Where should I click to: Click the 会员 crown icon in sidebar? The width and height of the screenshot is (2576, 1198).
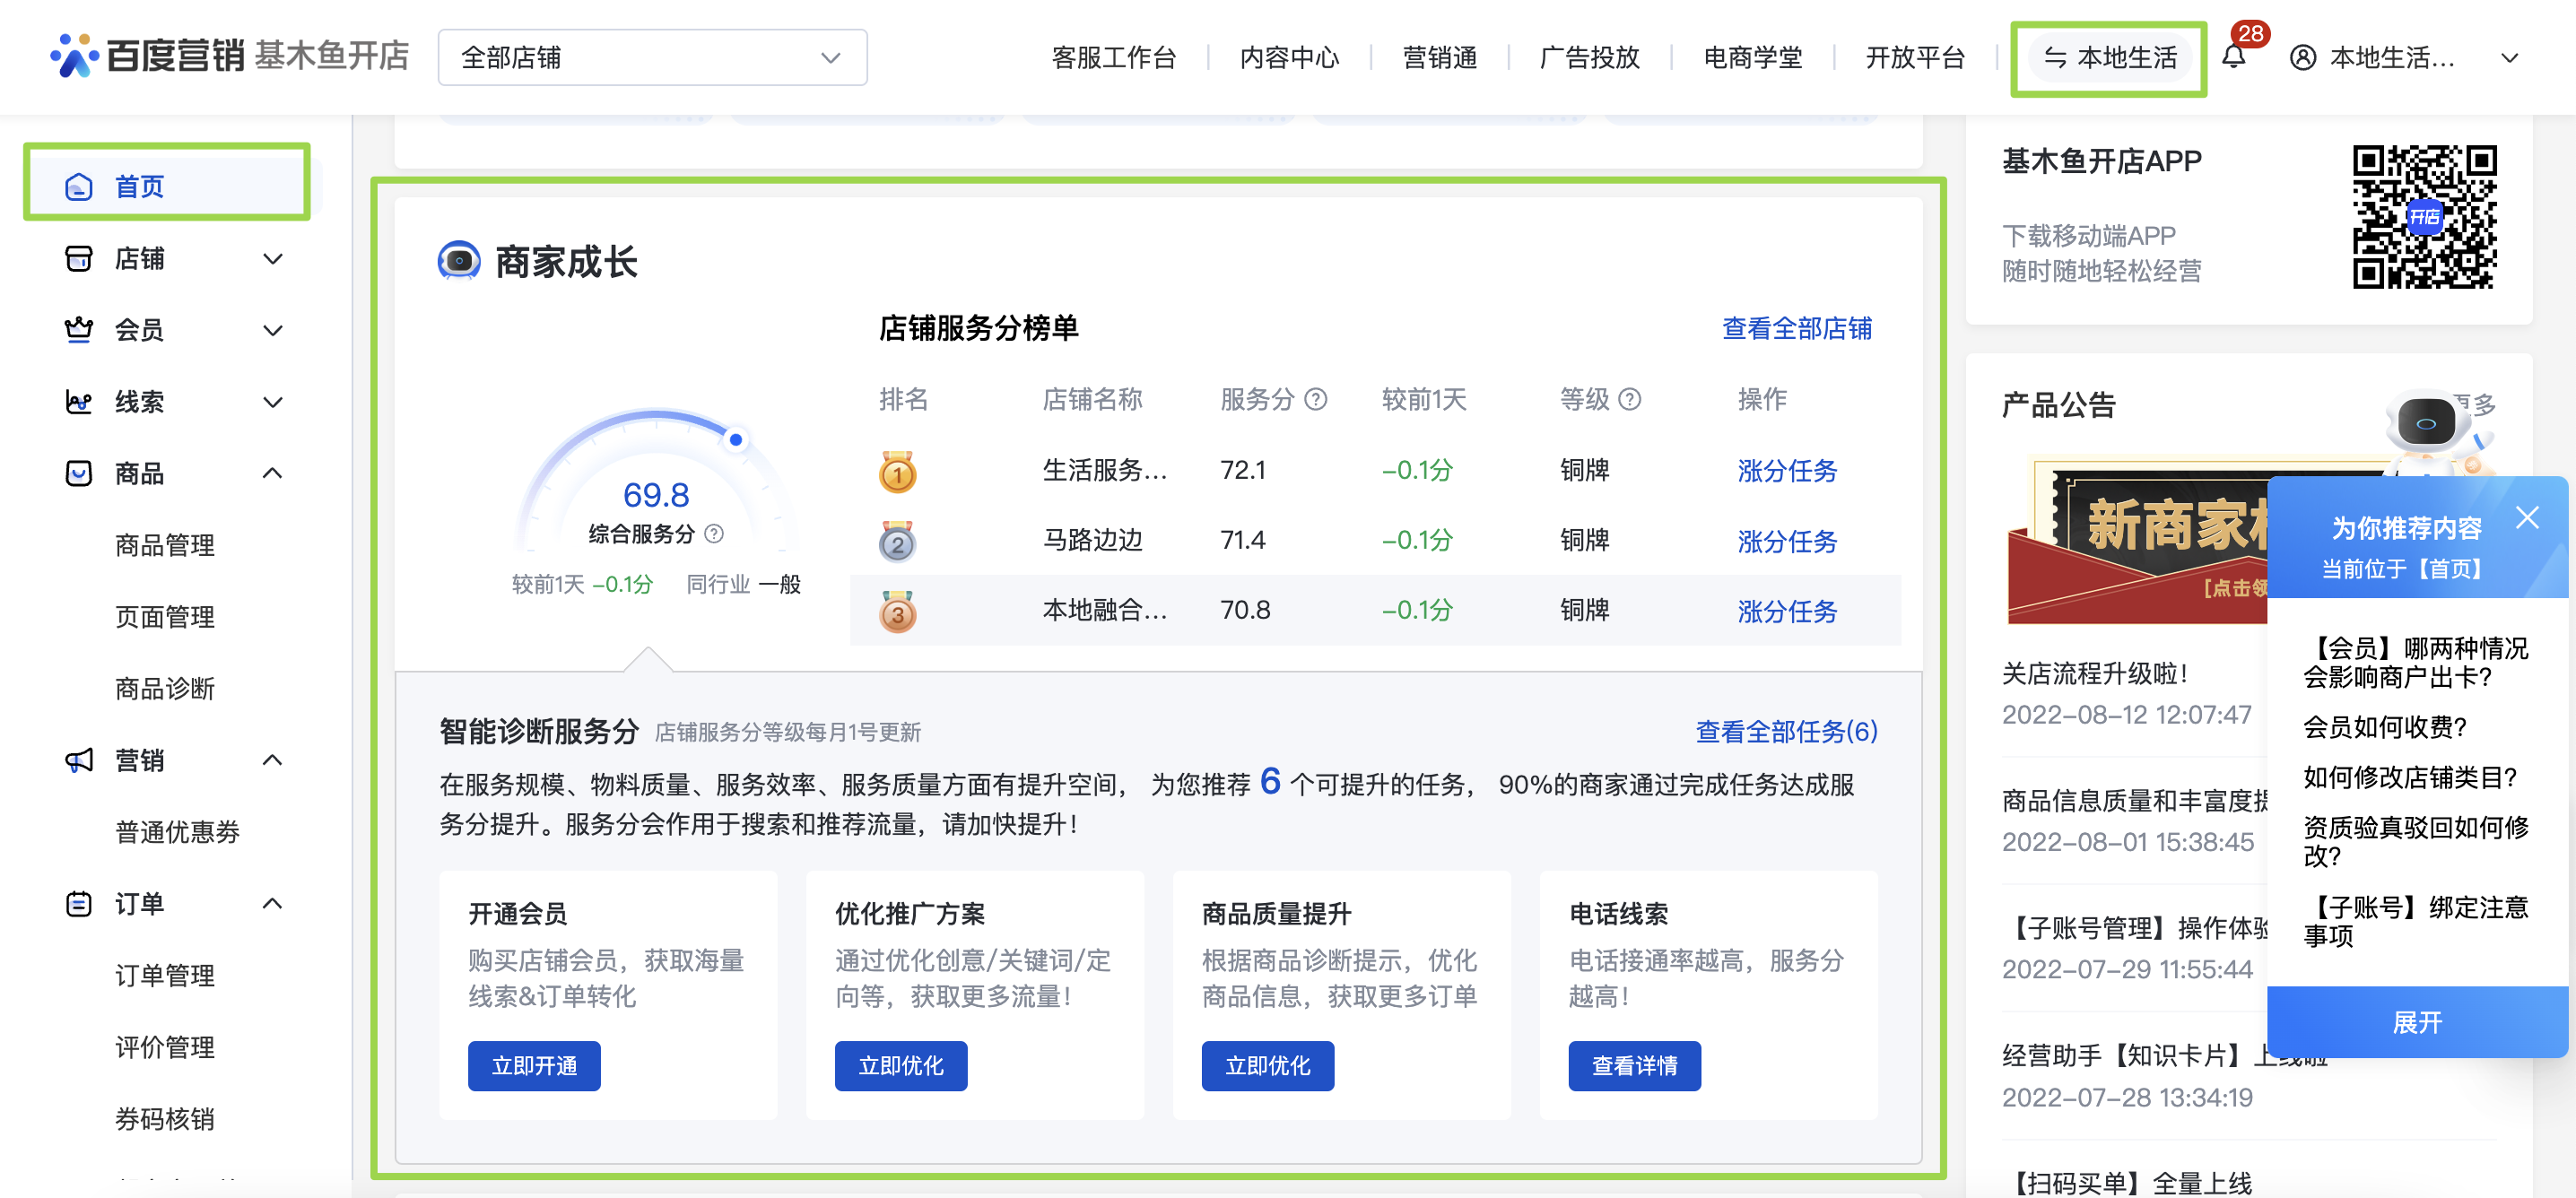[78, 330]
